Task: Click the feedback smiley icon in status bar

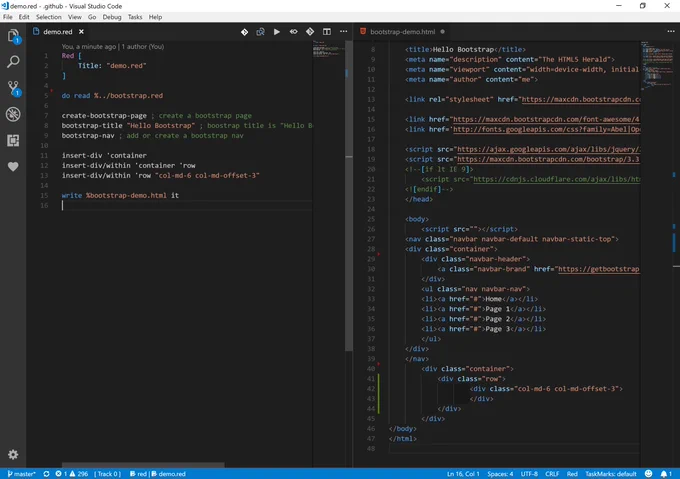Action: point(648,474)
